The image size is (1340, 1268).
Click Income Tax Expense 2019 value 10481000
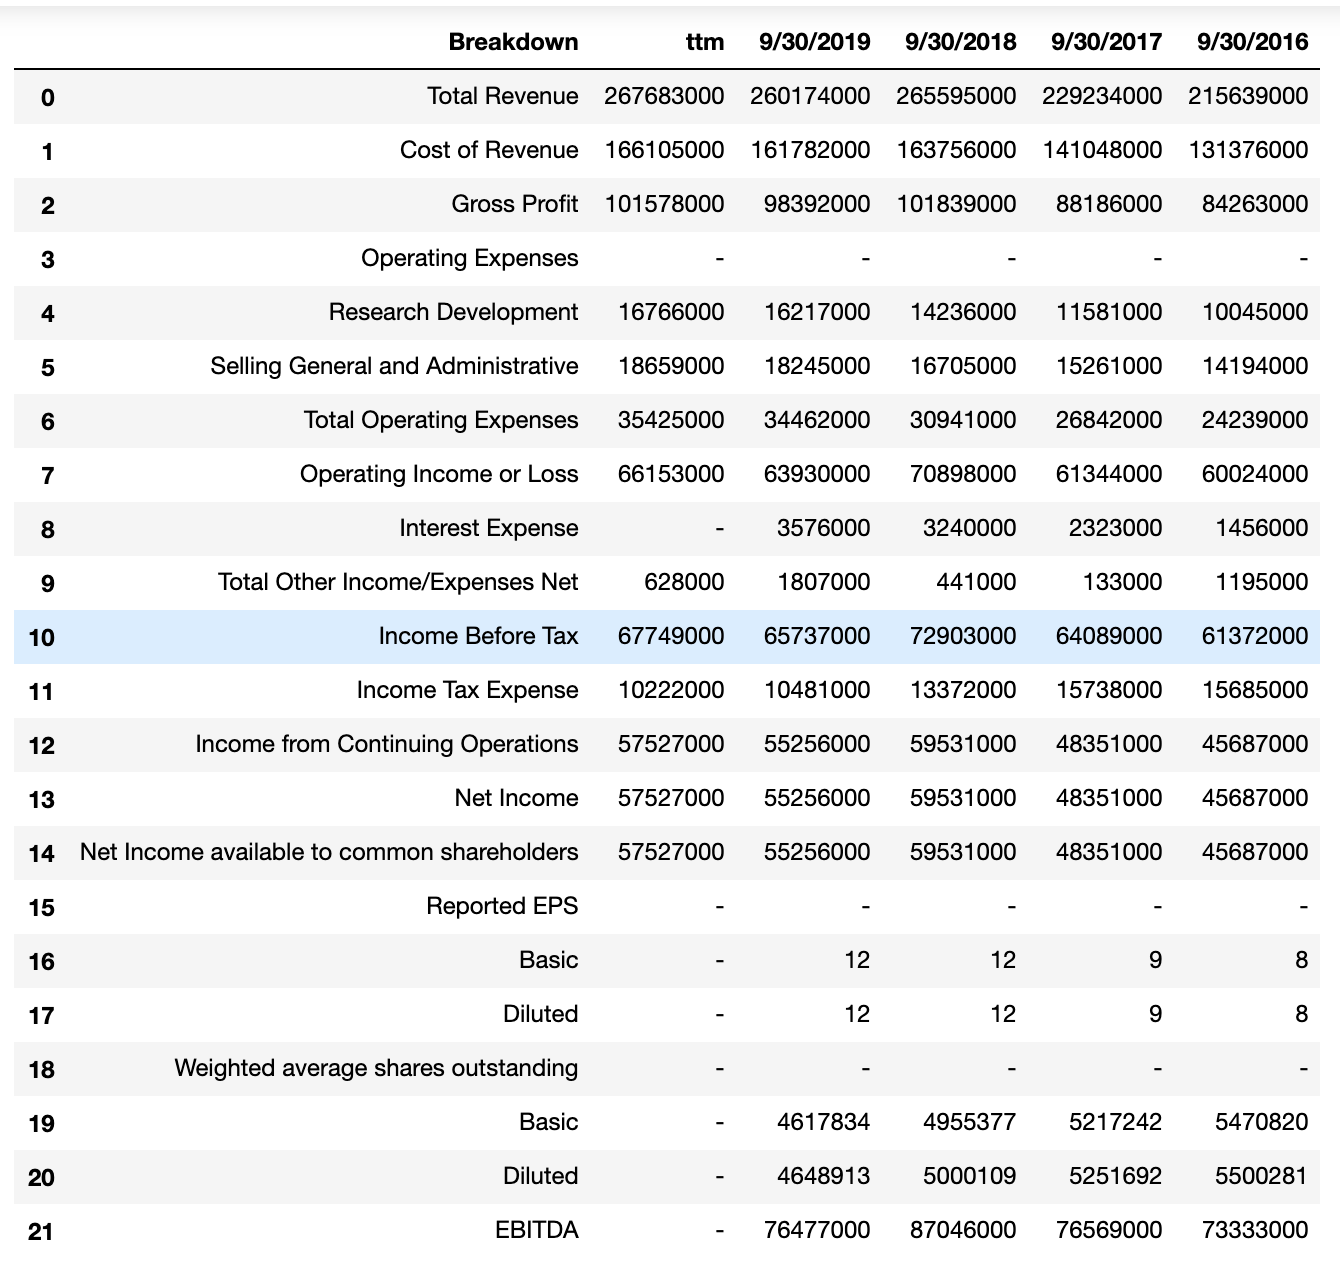(x=817, y=690)
